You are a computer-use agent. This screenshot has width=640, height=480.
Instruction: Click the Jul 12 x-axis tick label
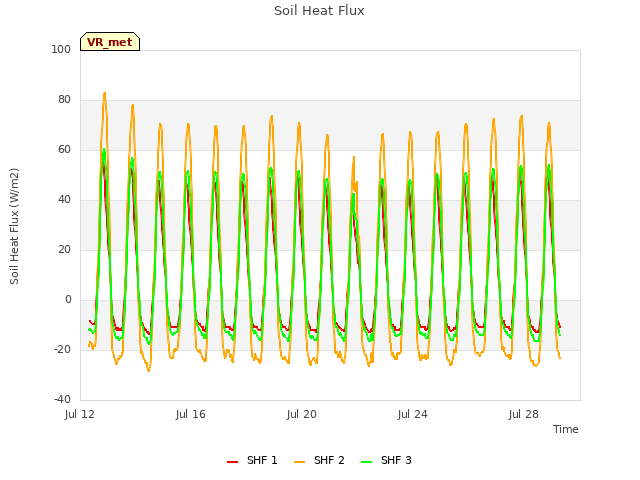[80, 414]
